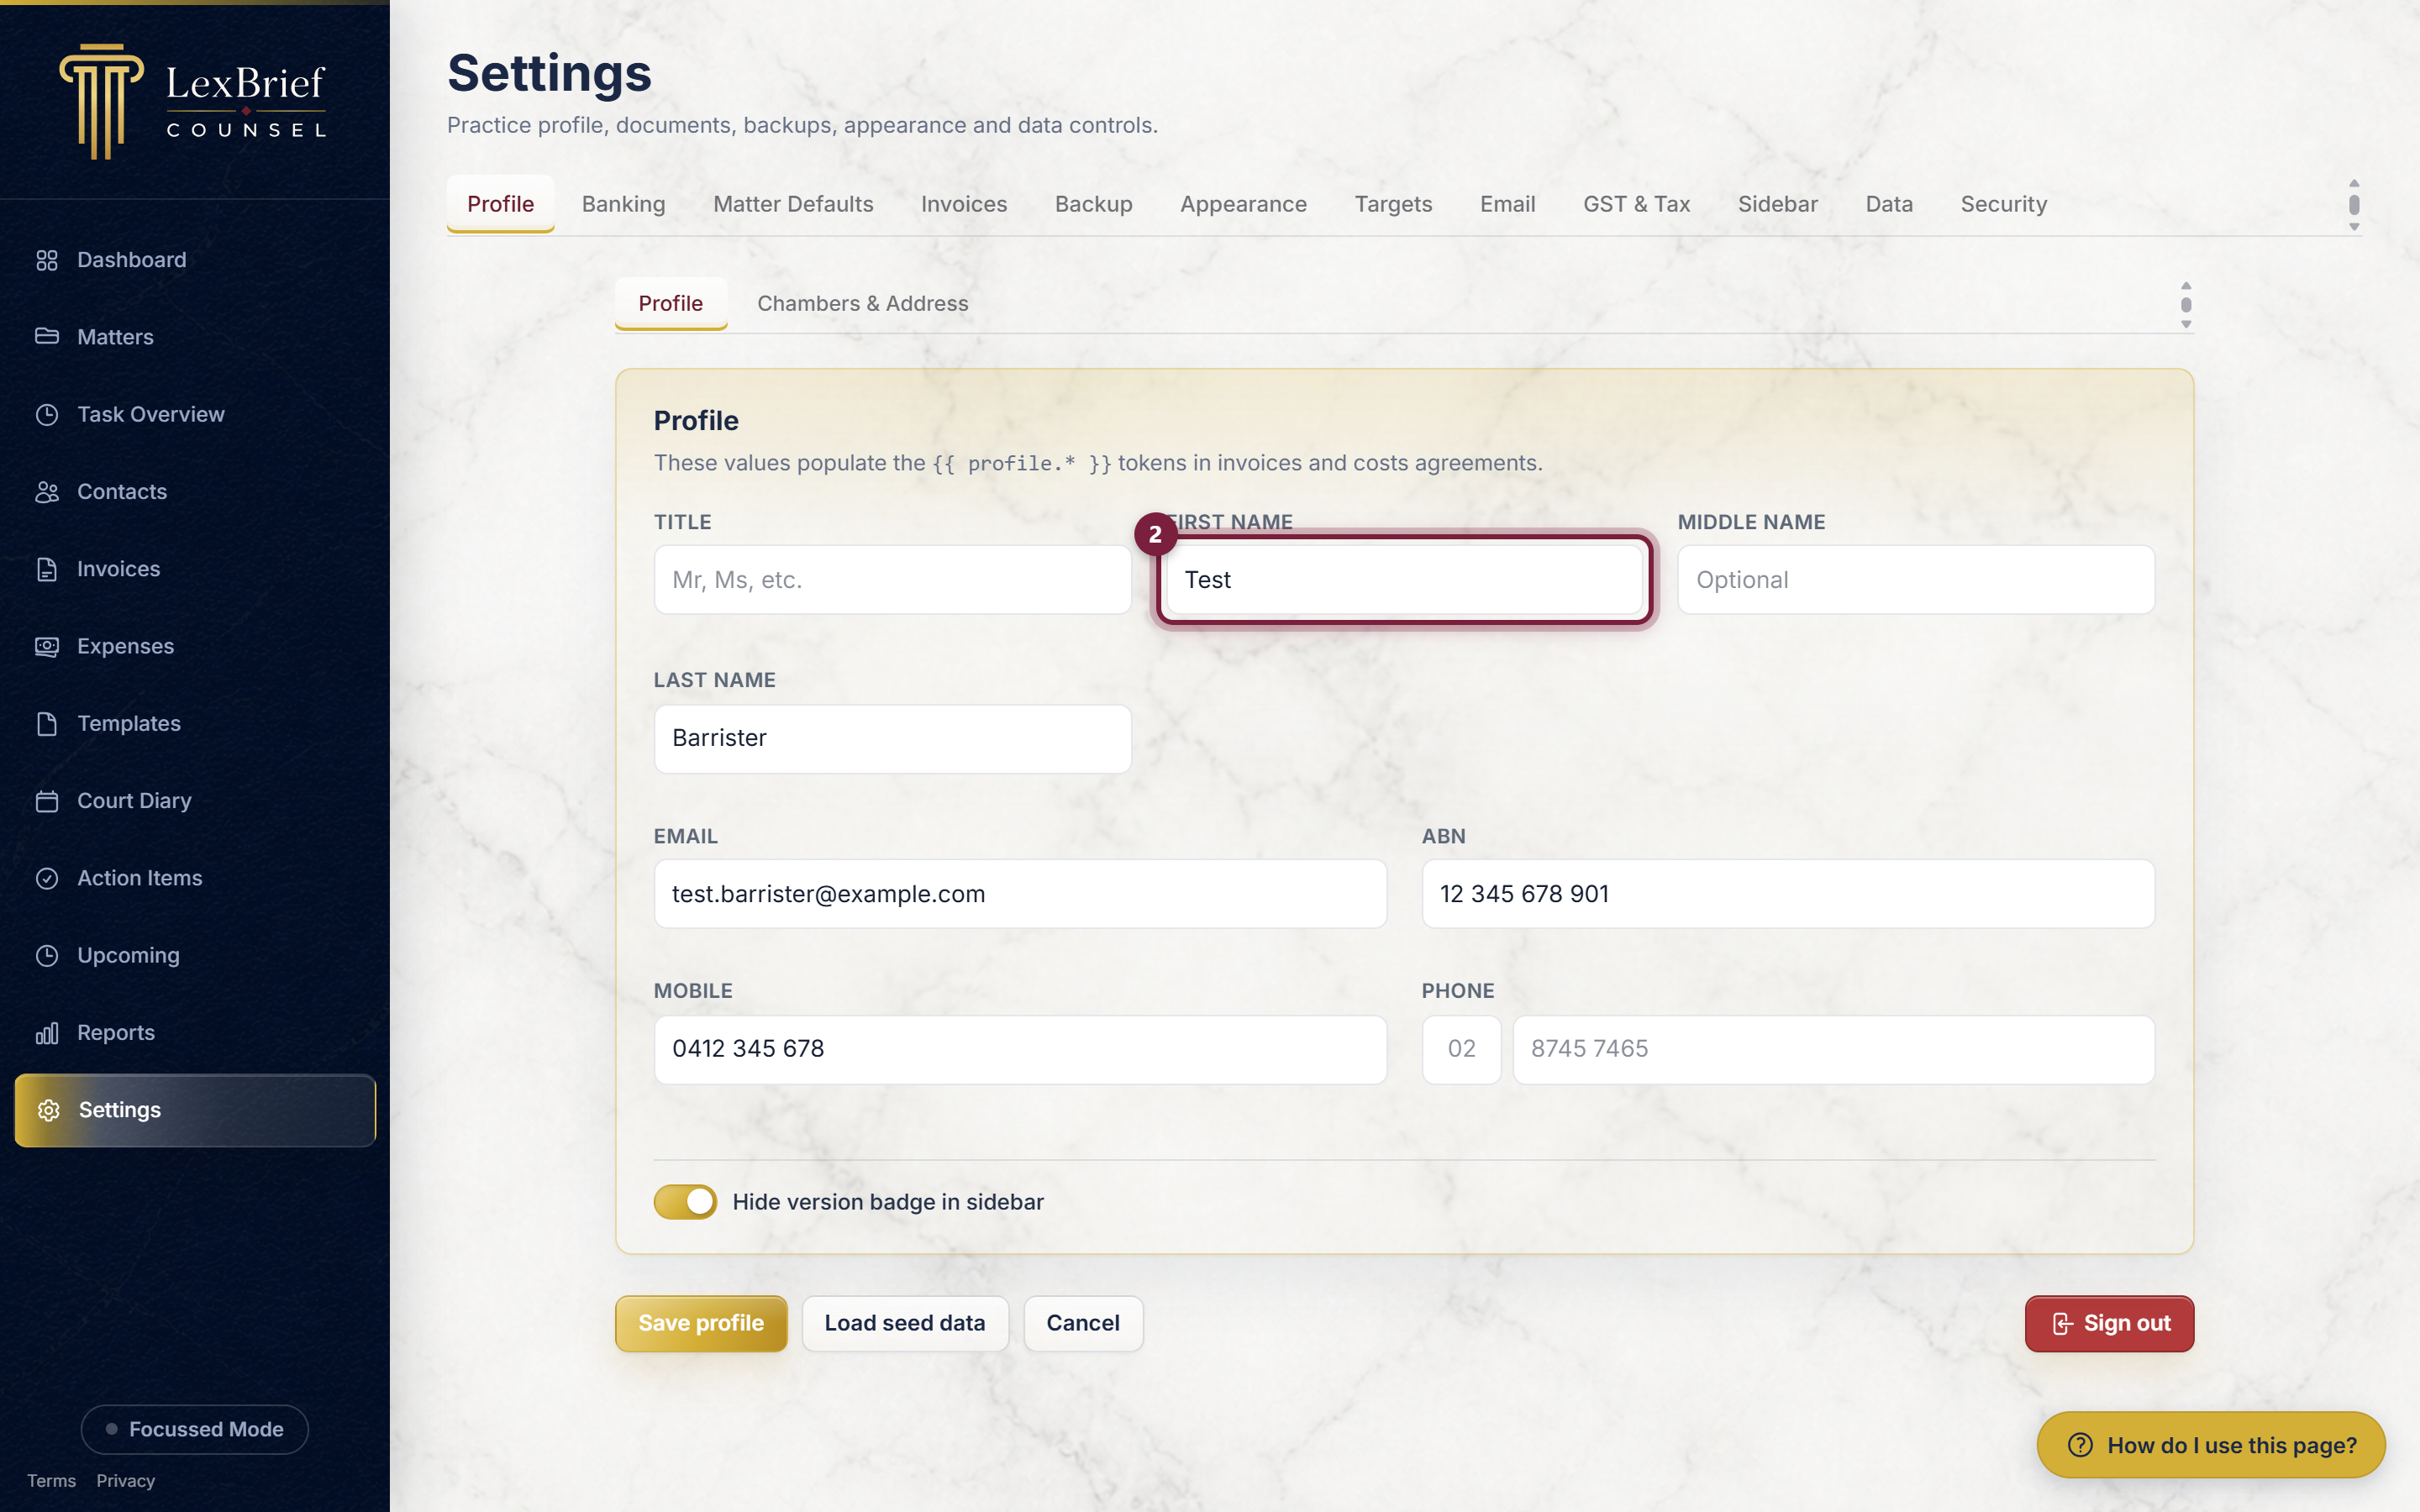This screenshot has width=2420, height=1512.
Task: Go to Upcoming page
Action: coord(195,955)
